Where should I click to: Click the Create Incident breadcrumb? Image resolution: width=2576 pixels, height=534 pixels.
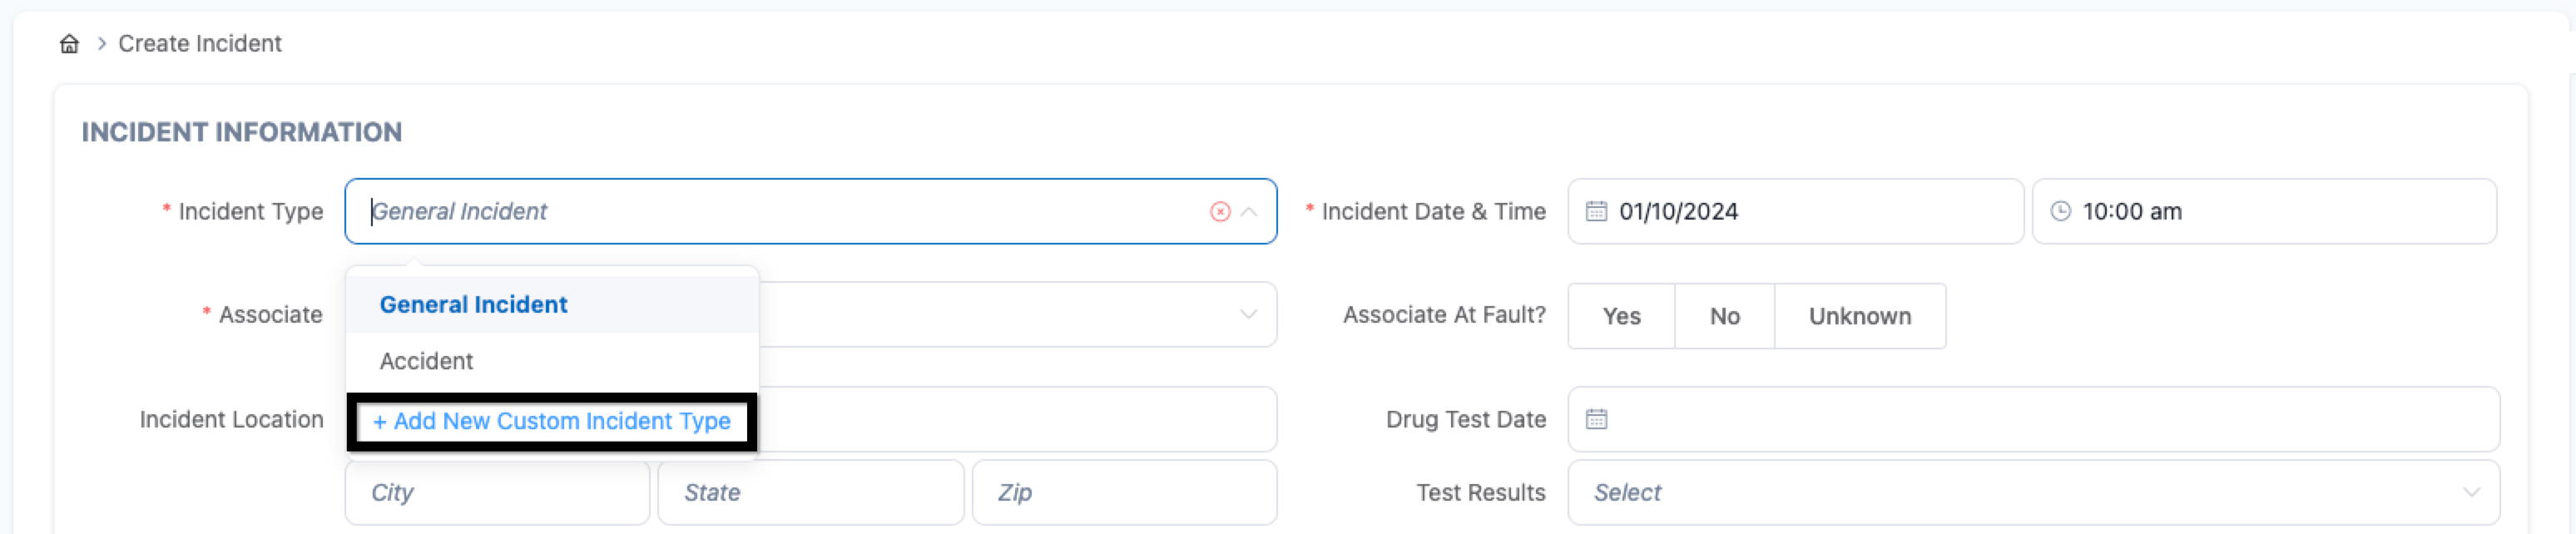[200, 44]
